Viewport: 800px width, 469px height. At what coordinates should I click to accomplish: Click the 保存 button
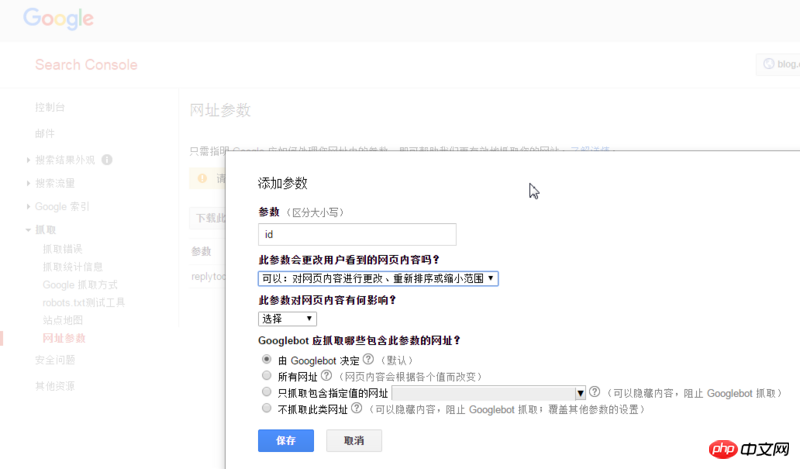tap(286, 440)
